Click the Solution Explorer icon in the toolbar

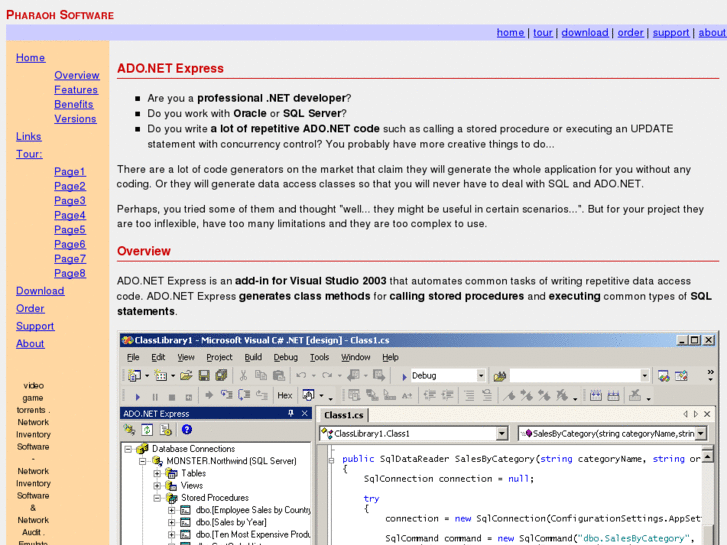point(663,376)
